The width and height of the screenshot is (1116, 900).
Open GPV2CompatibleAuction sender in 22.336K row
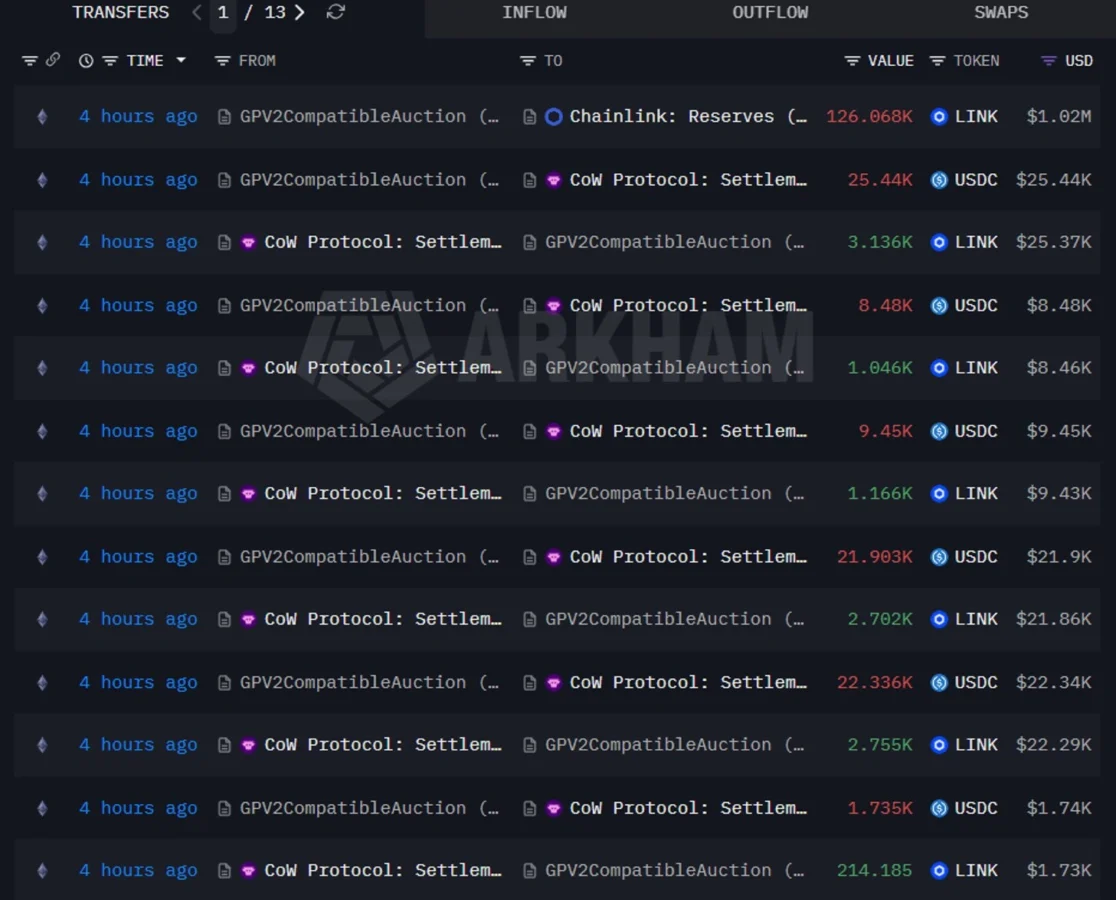click(369, 683)
